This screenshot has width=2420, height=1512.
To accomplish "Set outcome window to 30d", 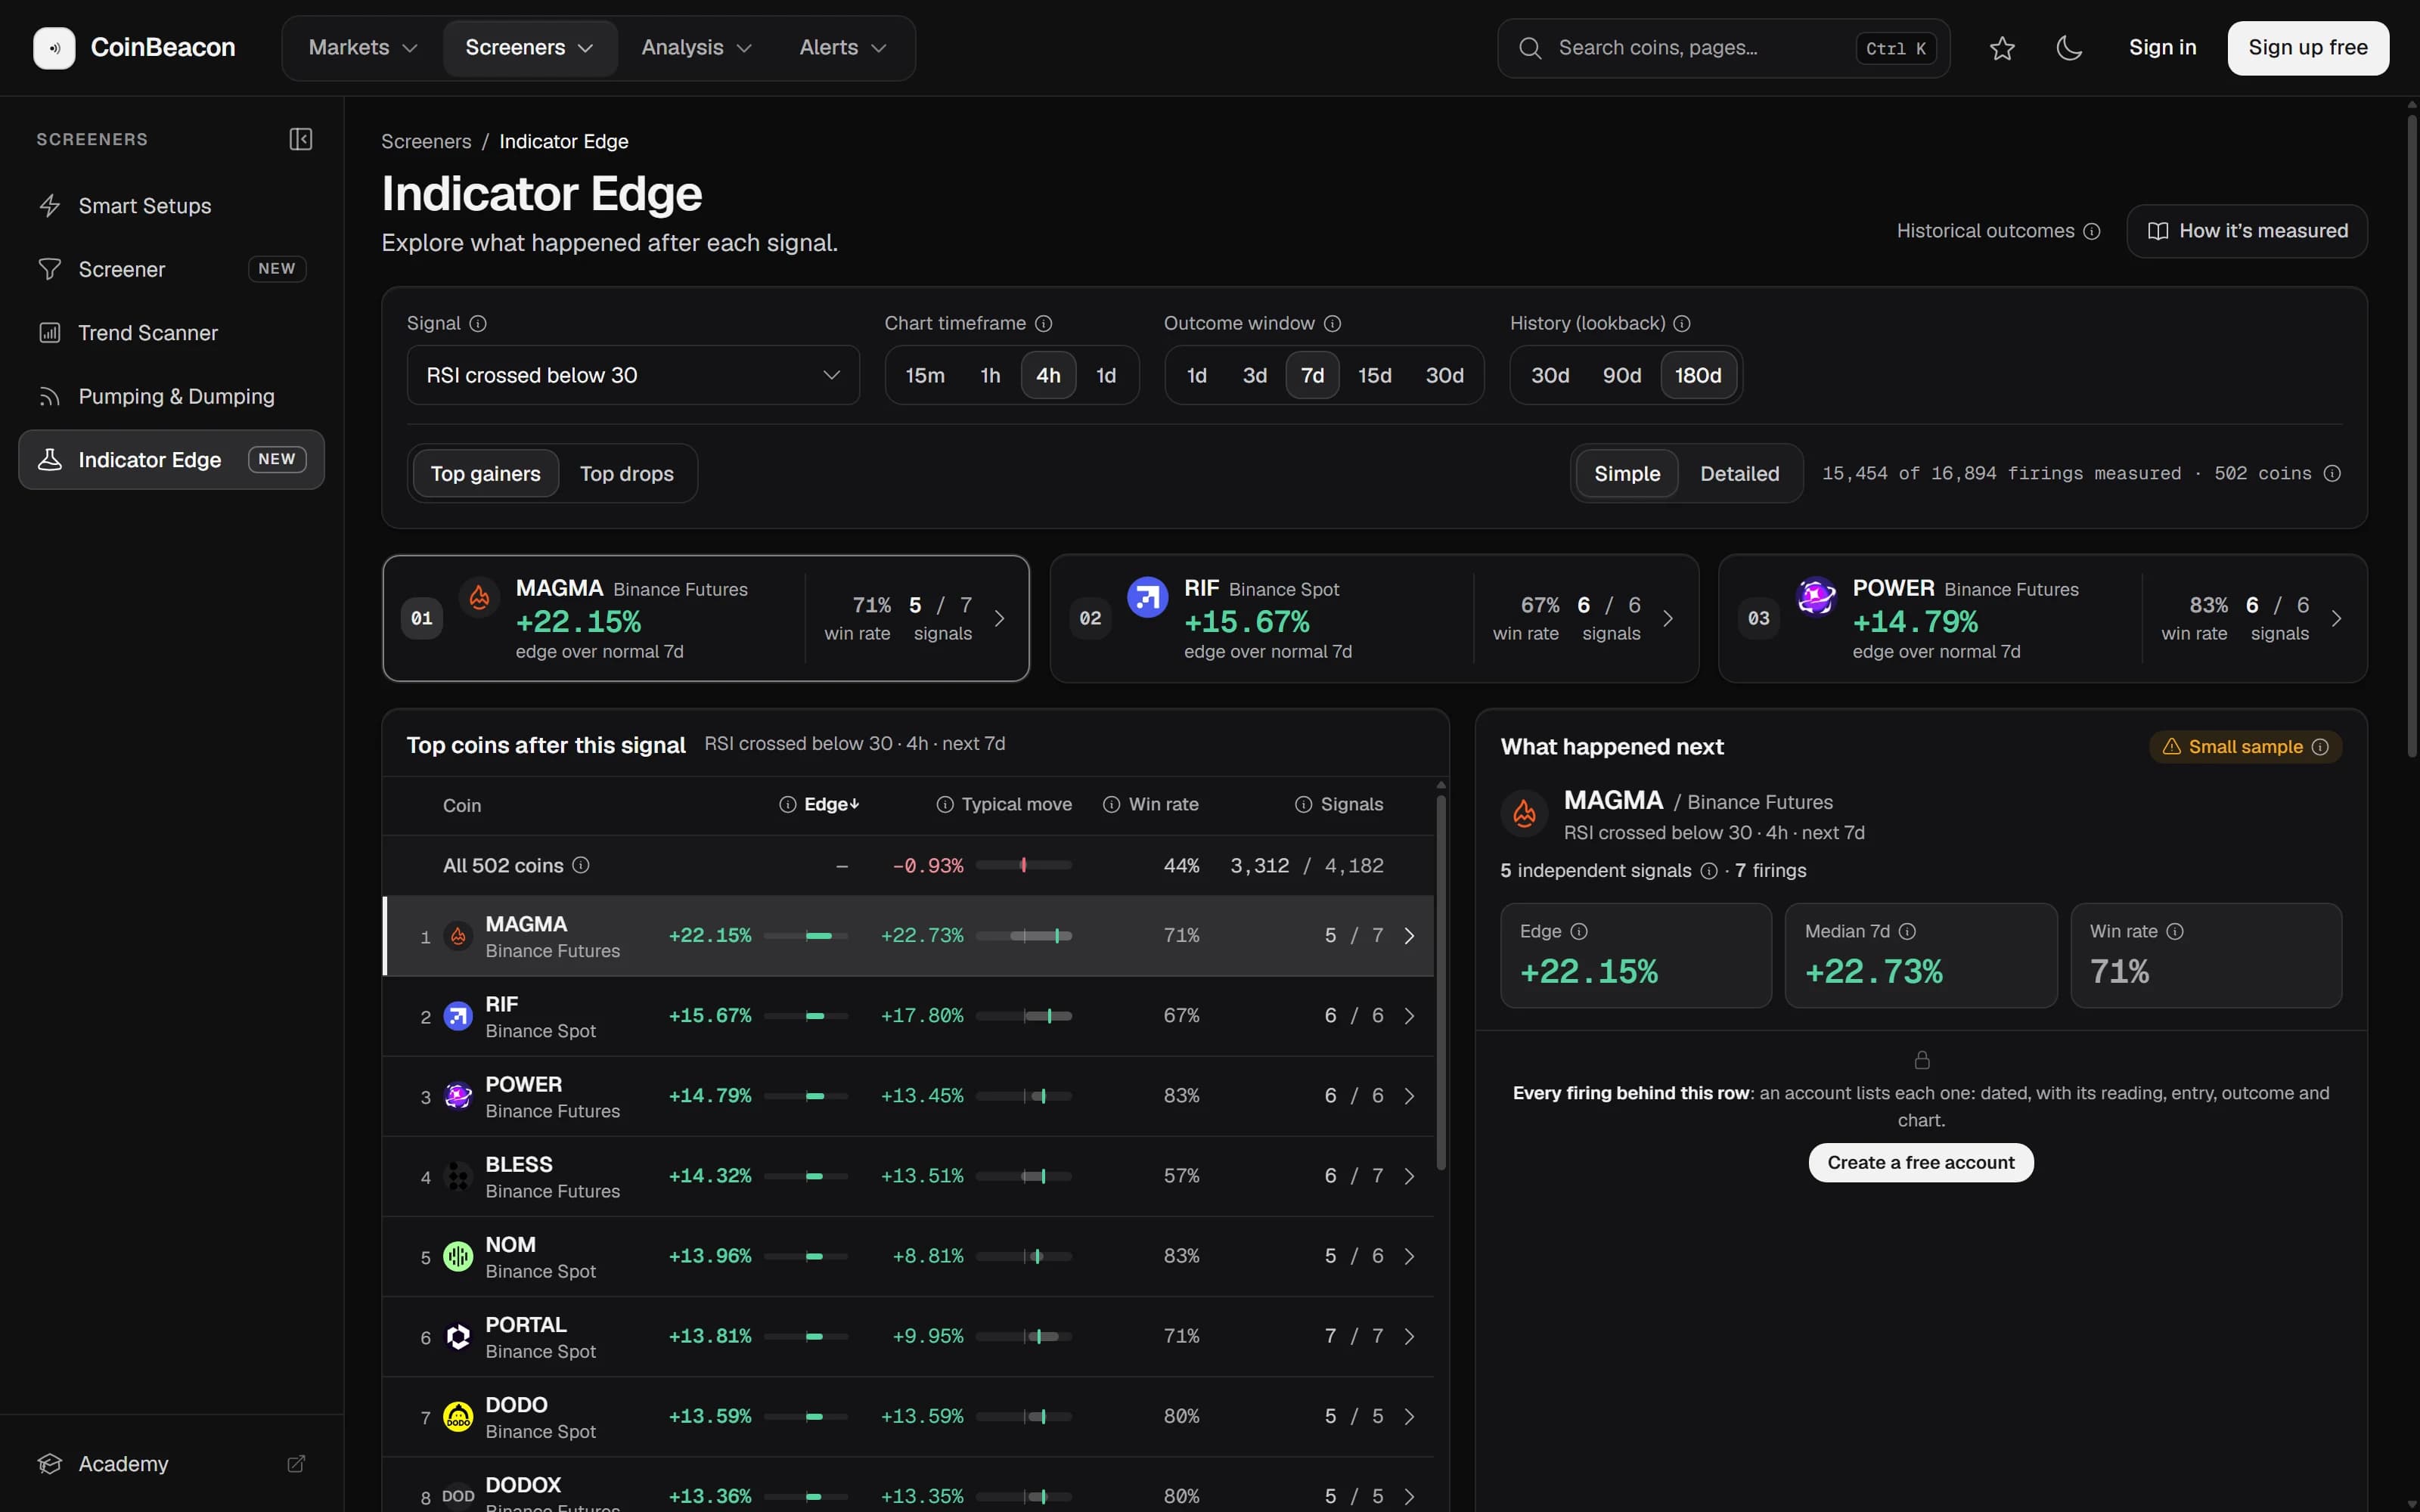I will tap(1444, 375).
